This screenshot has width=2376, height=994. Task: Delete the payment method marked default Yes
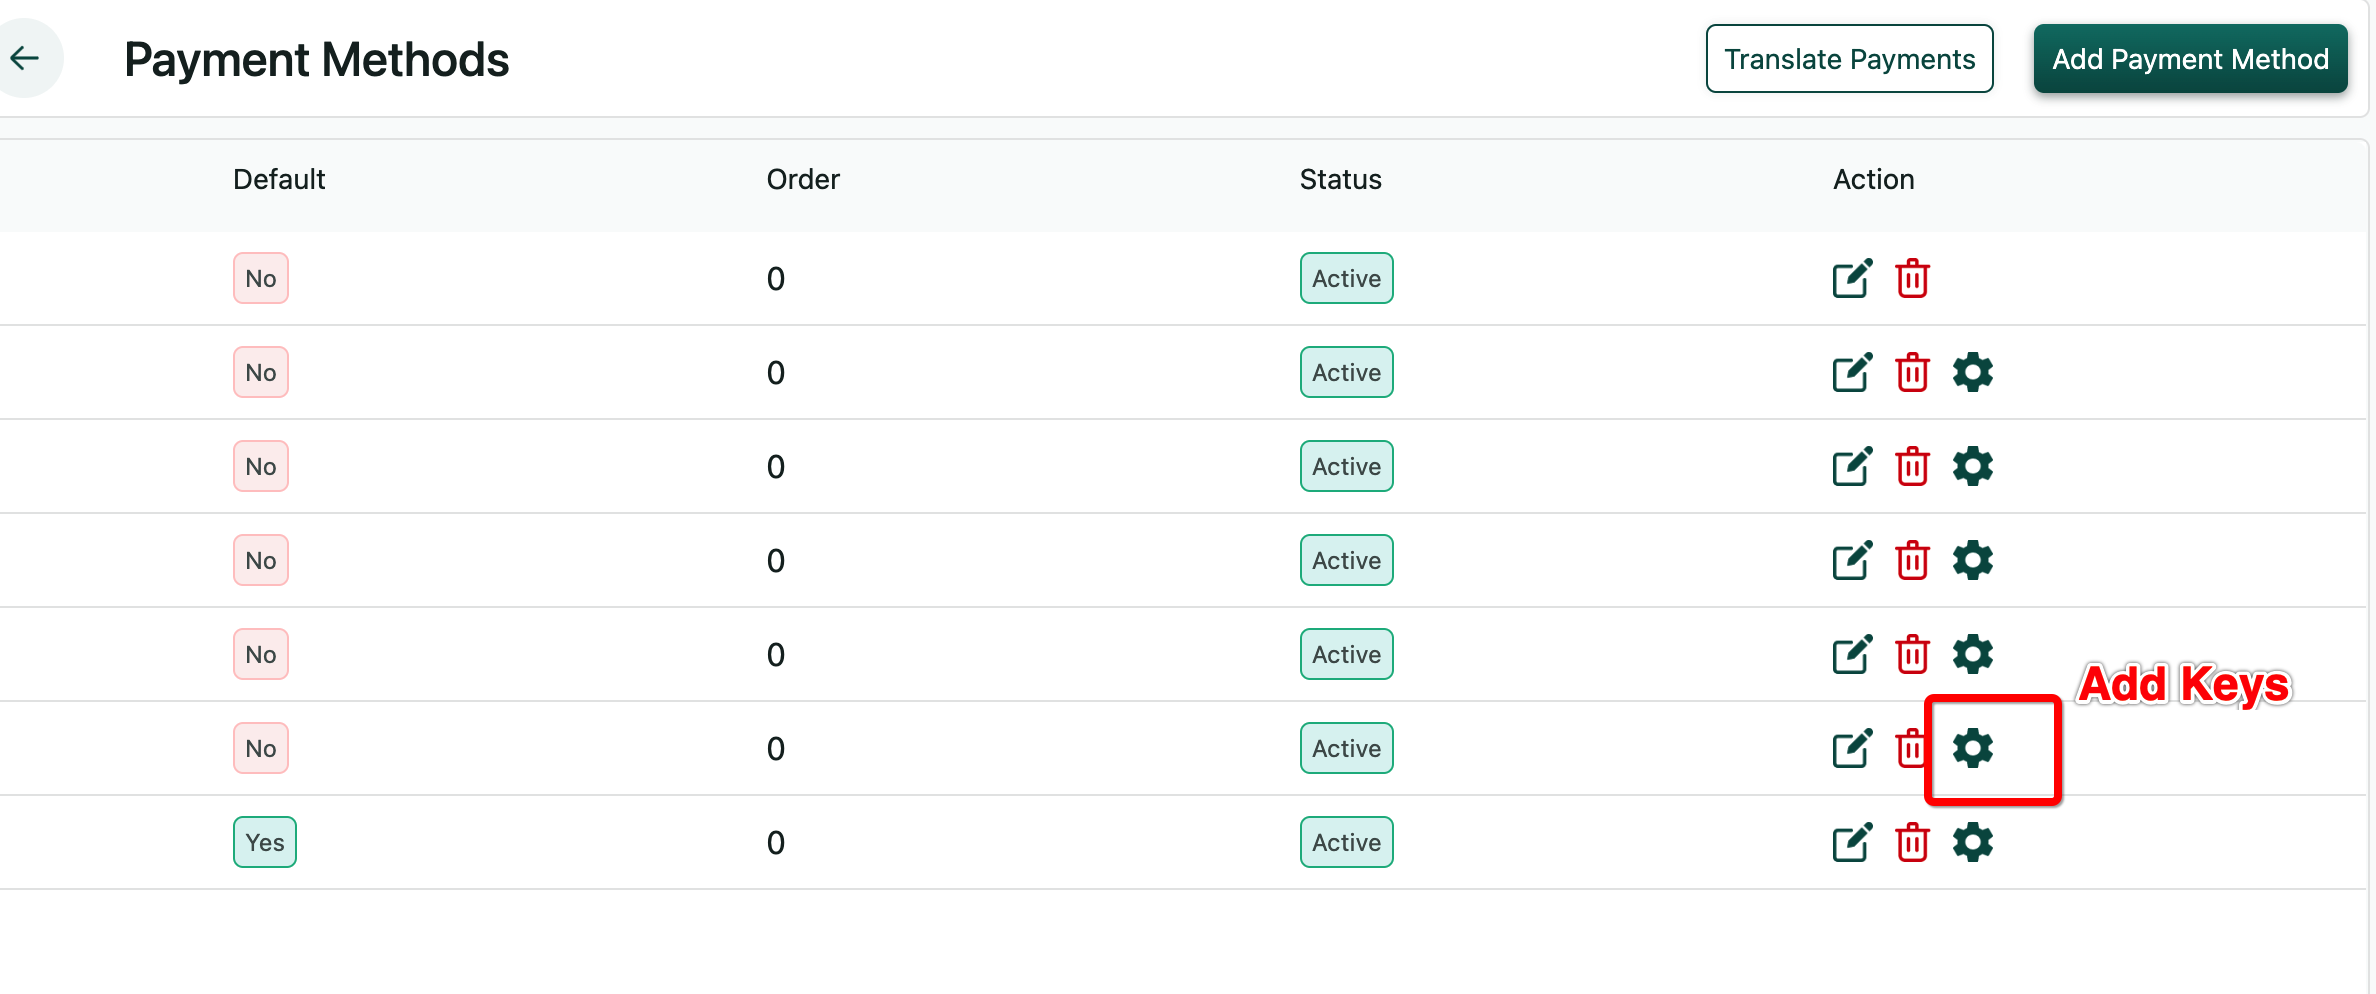click(x=1912, y=843)
